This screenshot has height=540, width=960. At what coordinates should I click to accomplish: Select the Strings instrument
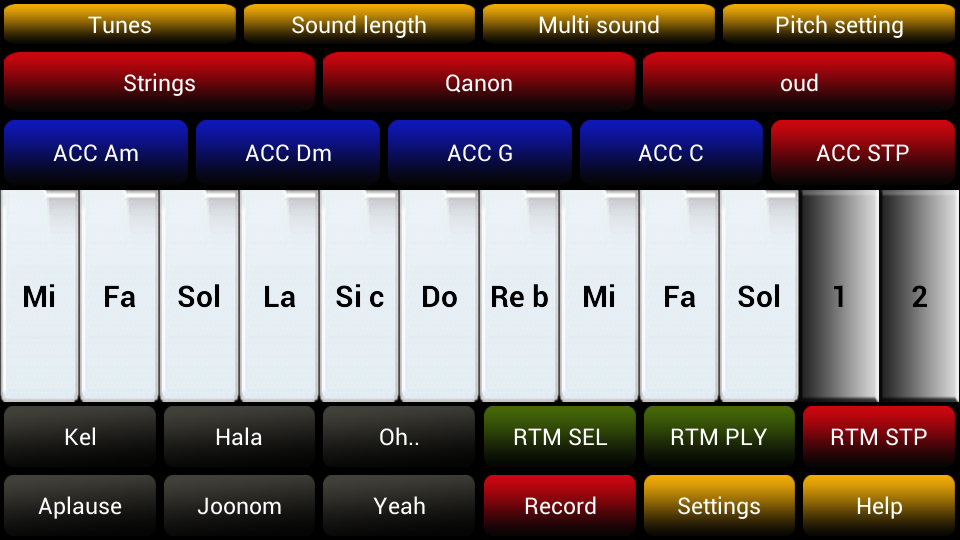click(x=159, y=83)
